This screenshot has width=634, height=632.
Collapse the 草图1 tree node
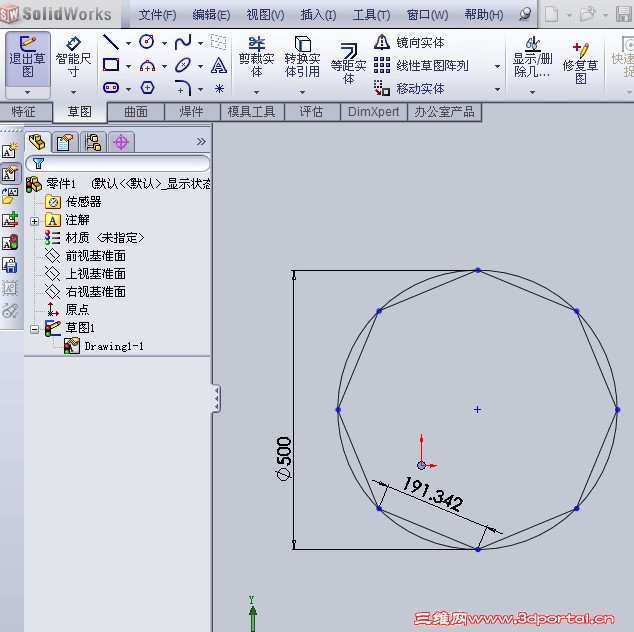tap(34, 330)
